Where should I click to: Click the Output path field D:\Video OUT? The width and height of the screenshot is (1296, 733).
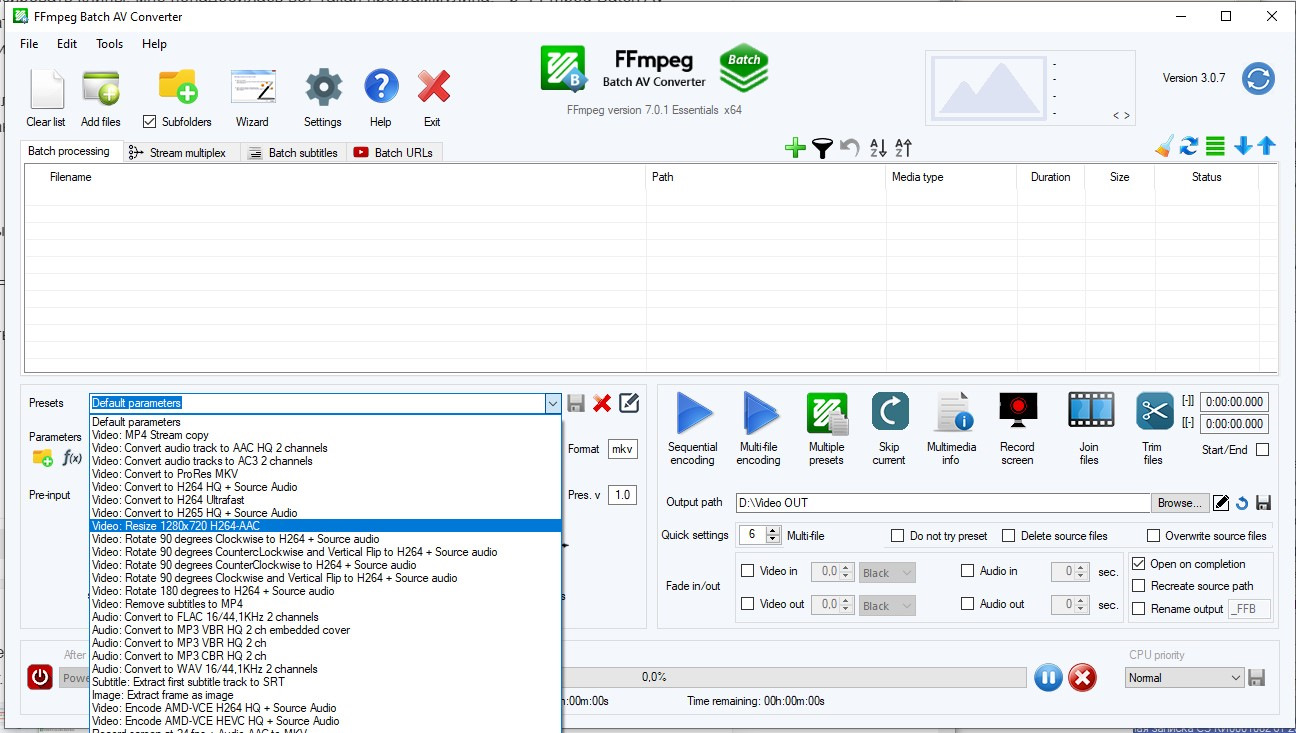(x=943, y=503)
